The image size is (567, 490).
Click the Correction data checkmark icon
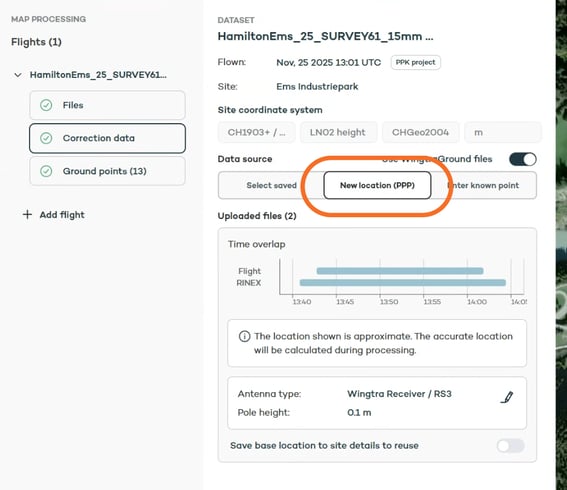click(46, 138)
